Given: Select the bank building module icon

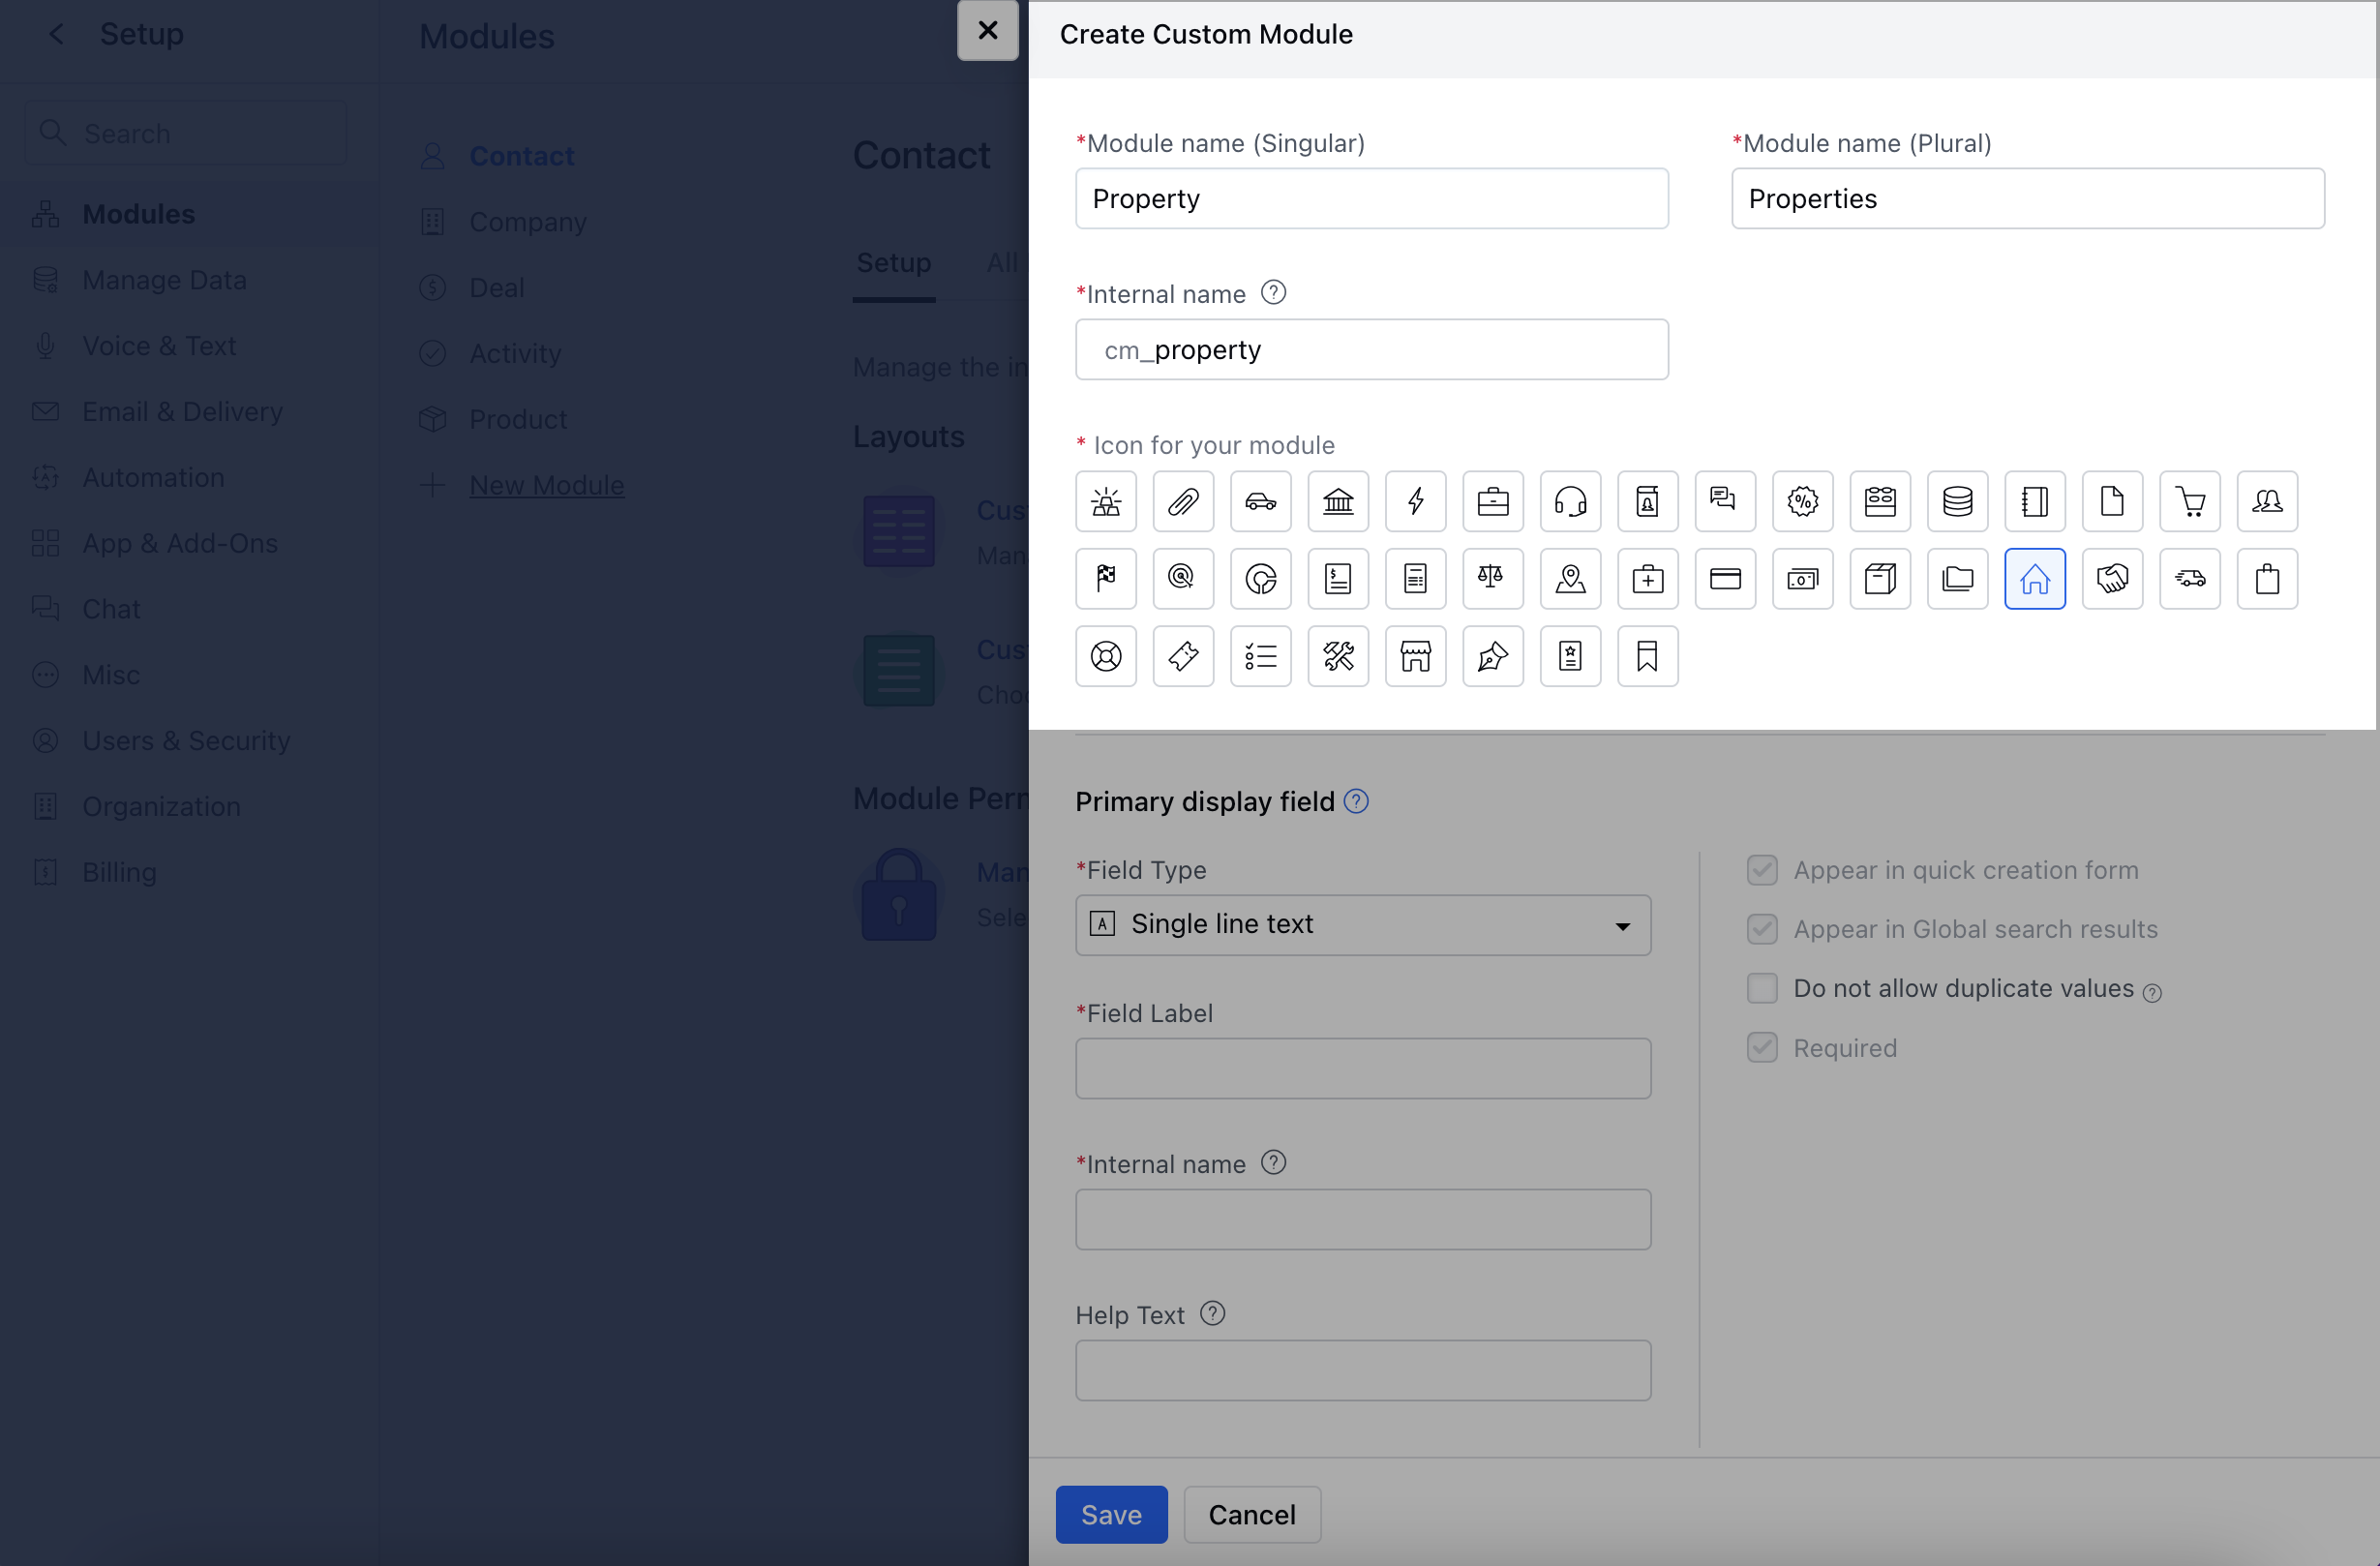Looking at the screenshot, I should (x=1338, y=501).
